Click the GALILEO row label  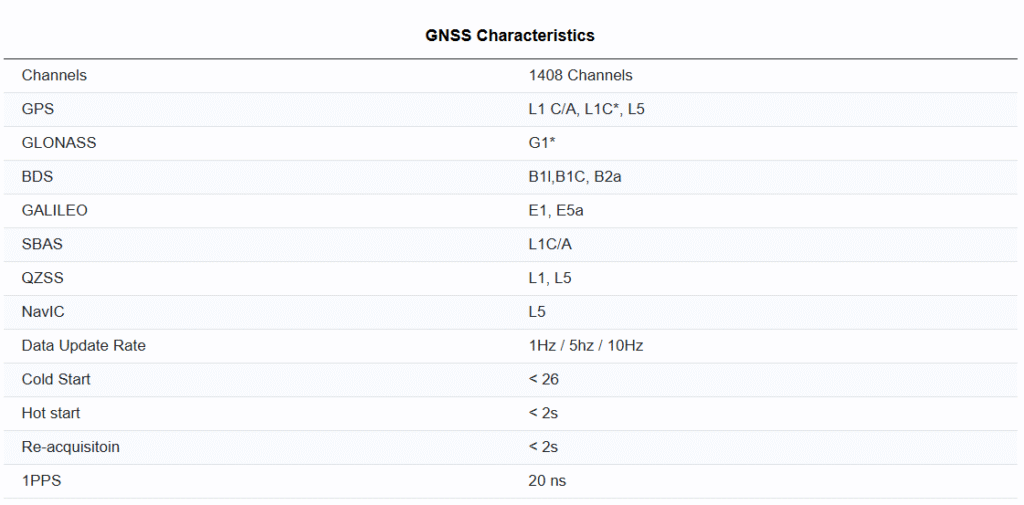[55, 211]
